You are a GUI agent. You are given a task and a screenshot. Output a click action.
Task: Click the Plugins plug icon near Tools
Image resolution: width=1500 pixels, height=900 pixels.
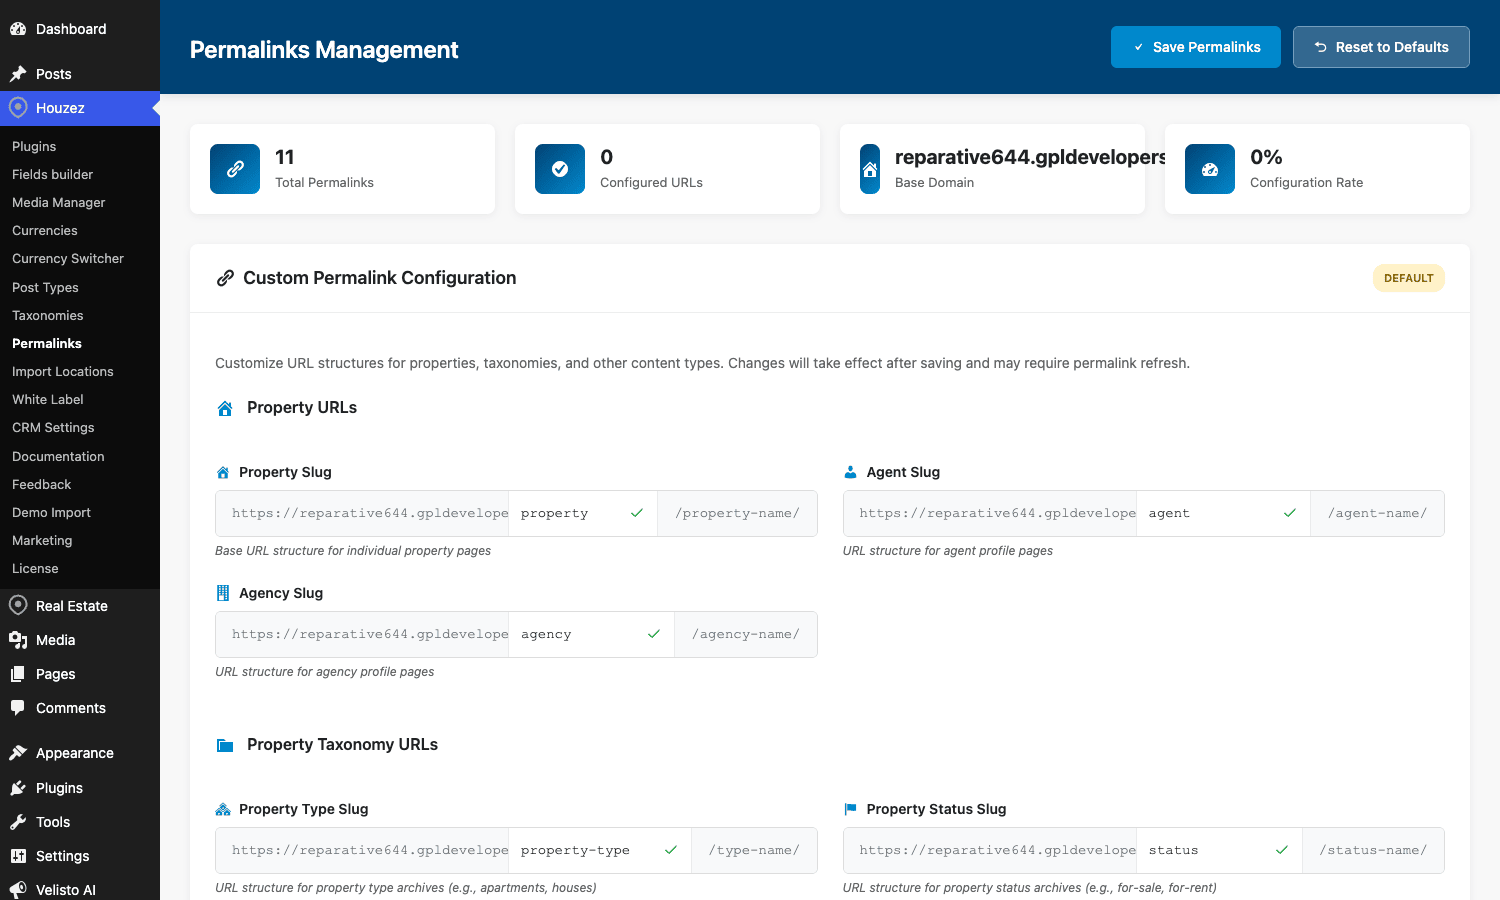18,788
